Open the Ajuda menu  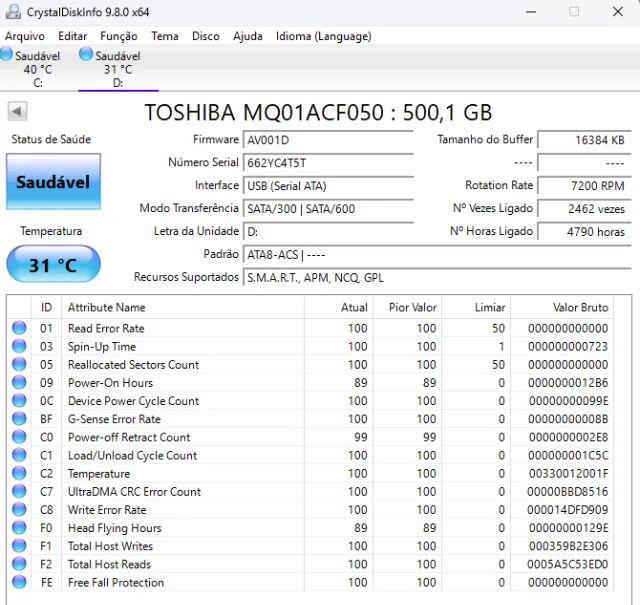[x=247, y=36]
